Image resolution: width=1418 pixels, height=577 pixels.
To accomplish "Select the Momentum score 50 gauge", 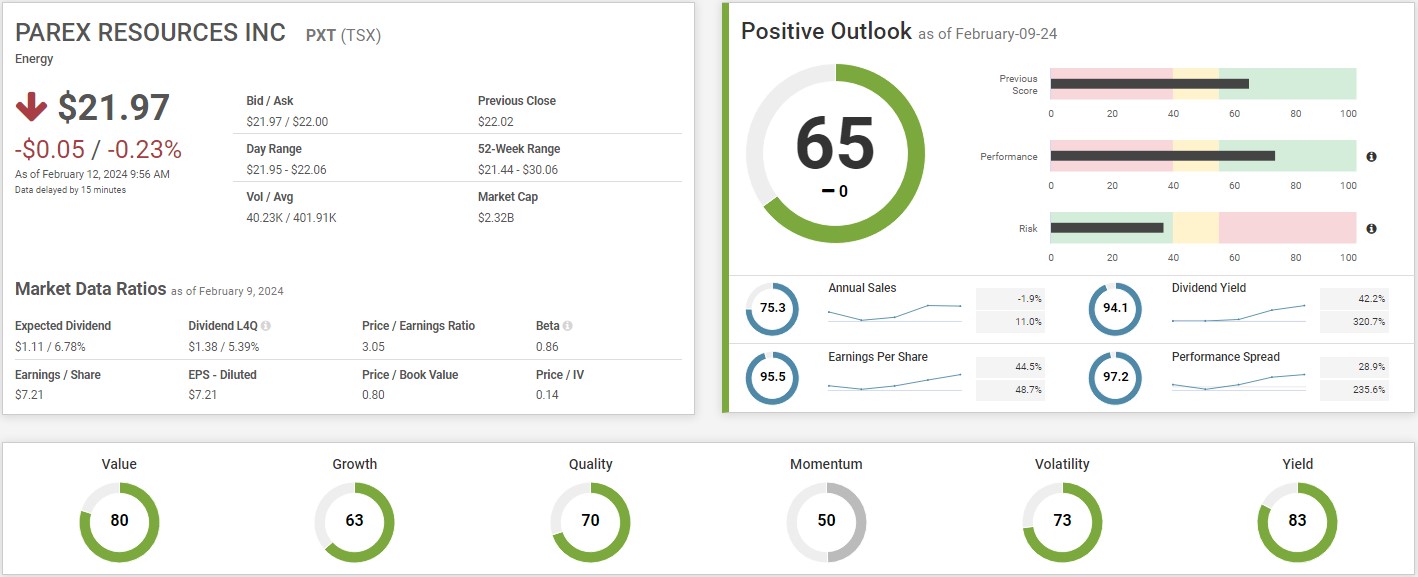I will (x=826, y=521).
